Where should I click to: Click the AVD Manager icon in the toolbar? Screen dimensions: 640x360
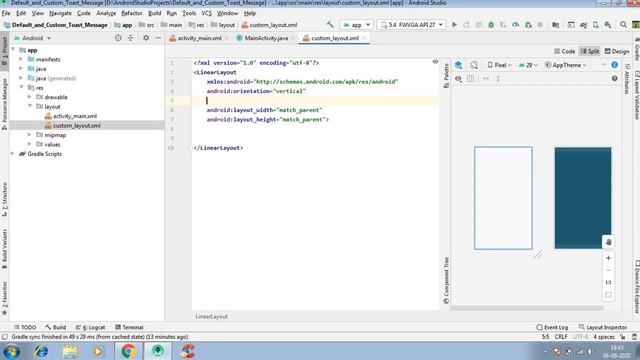tap(596, 25)
